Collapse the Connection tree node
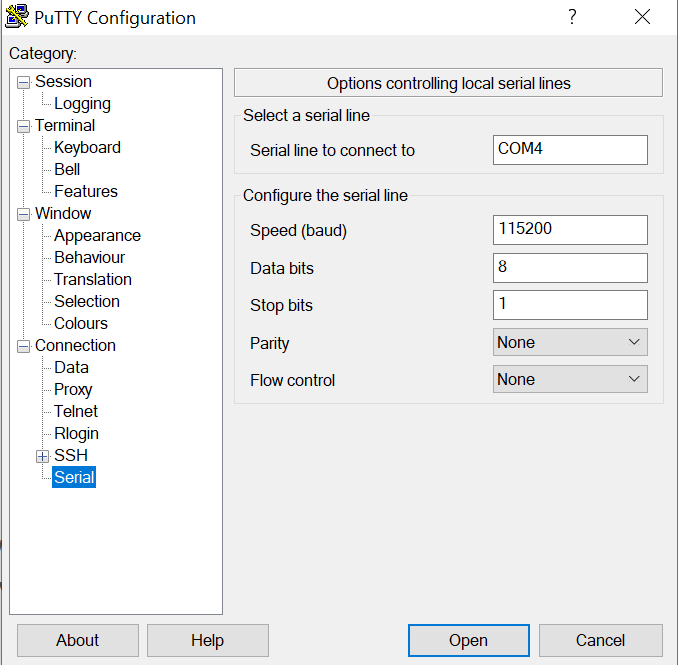Image resolution: width=678 pixels, height=665 pixels. point(23,346)
